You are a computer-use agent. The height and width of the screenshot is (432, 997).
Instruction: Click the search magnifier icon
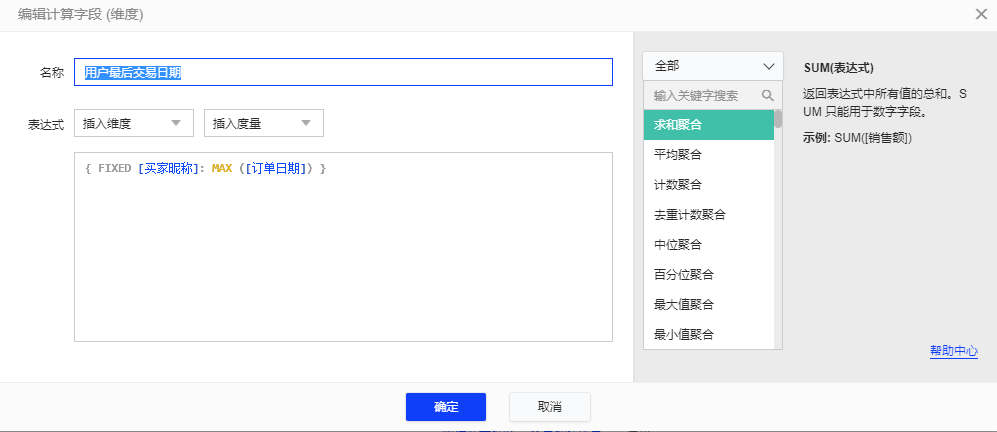[768, 96]
